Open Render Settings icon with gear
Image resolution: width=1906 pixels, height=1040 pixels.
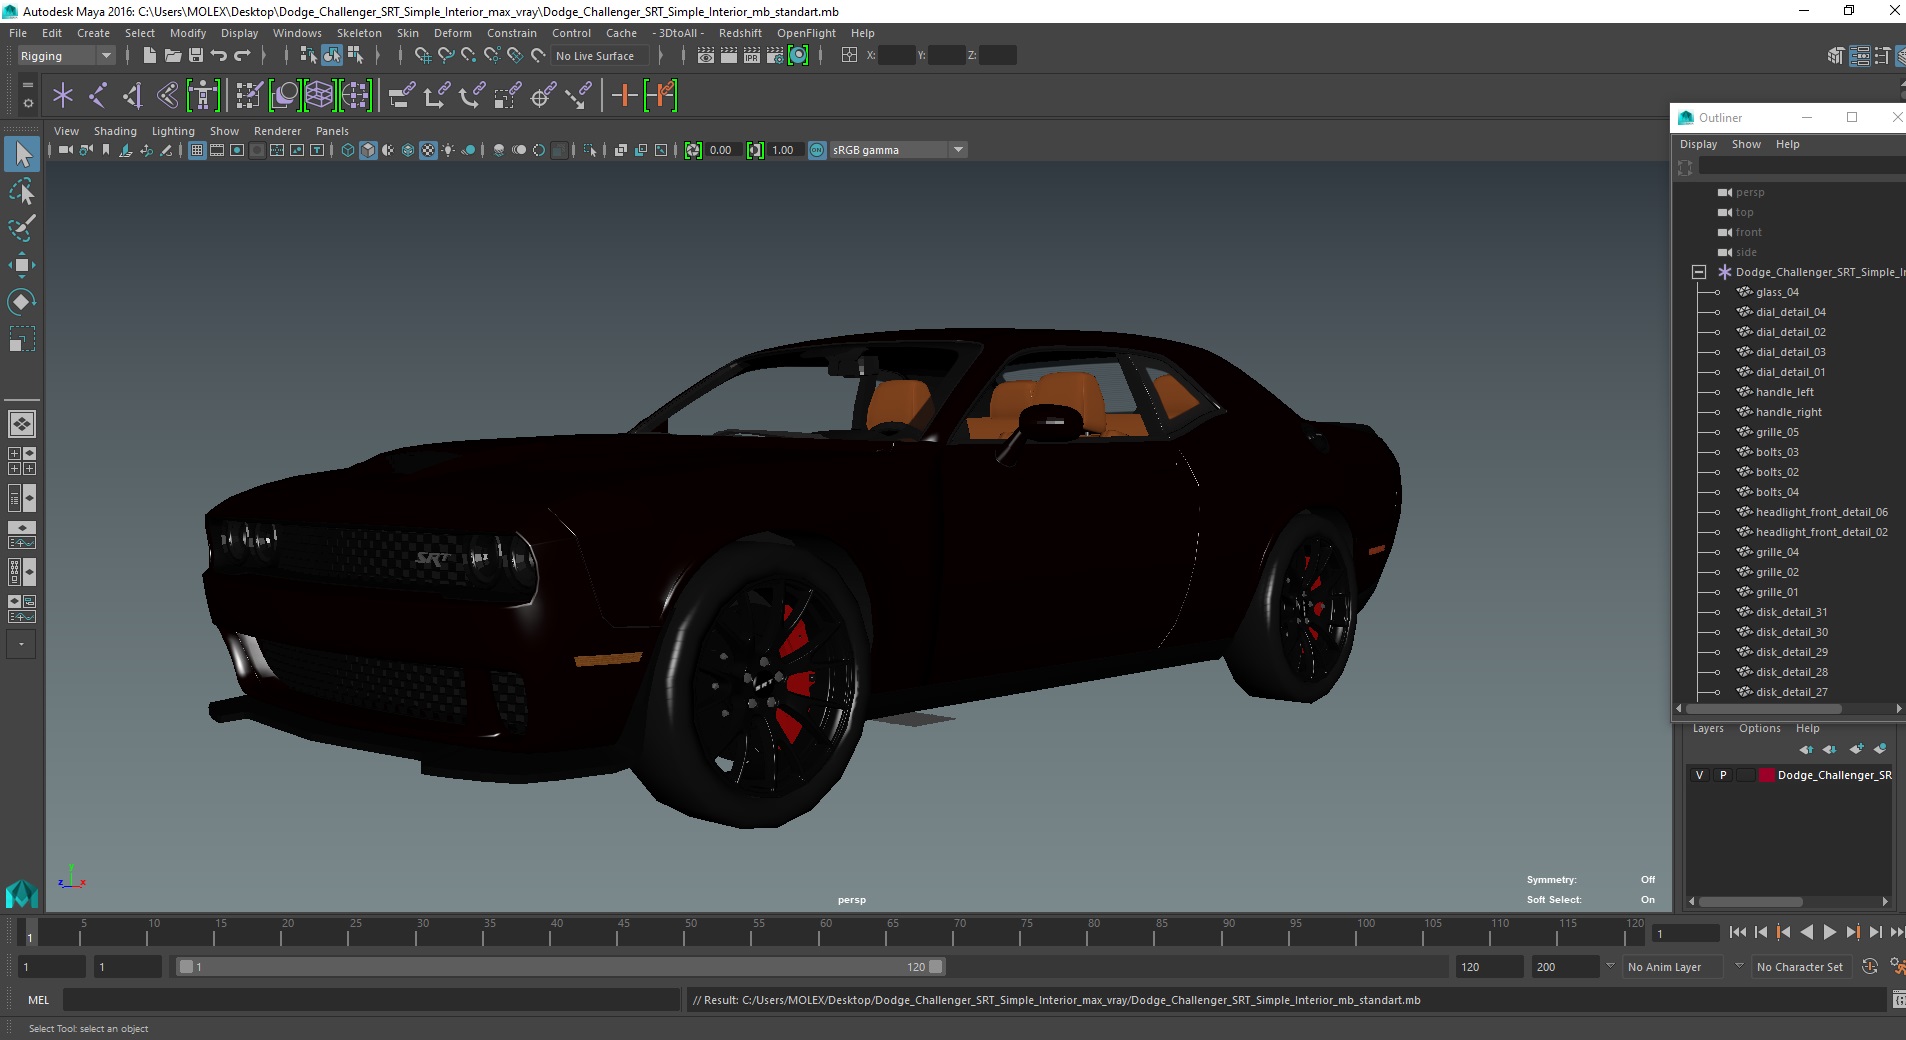pyautogui.click(x=775, y=55)
